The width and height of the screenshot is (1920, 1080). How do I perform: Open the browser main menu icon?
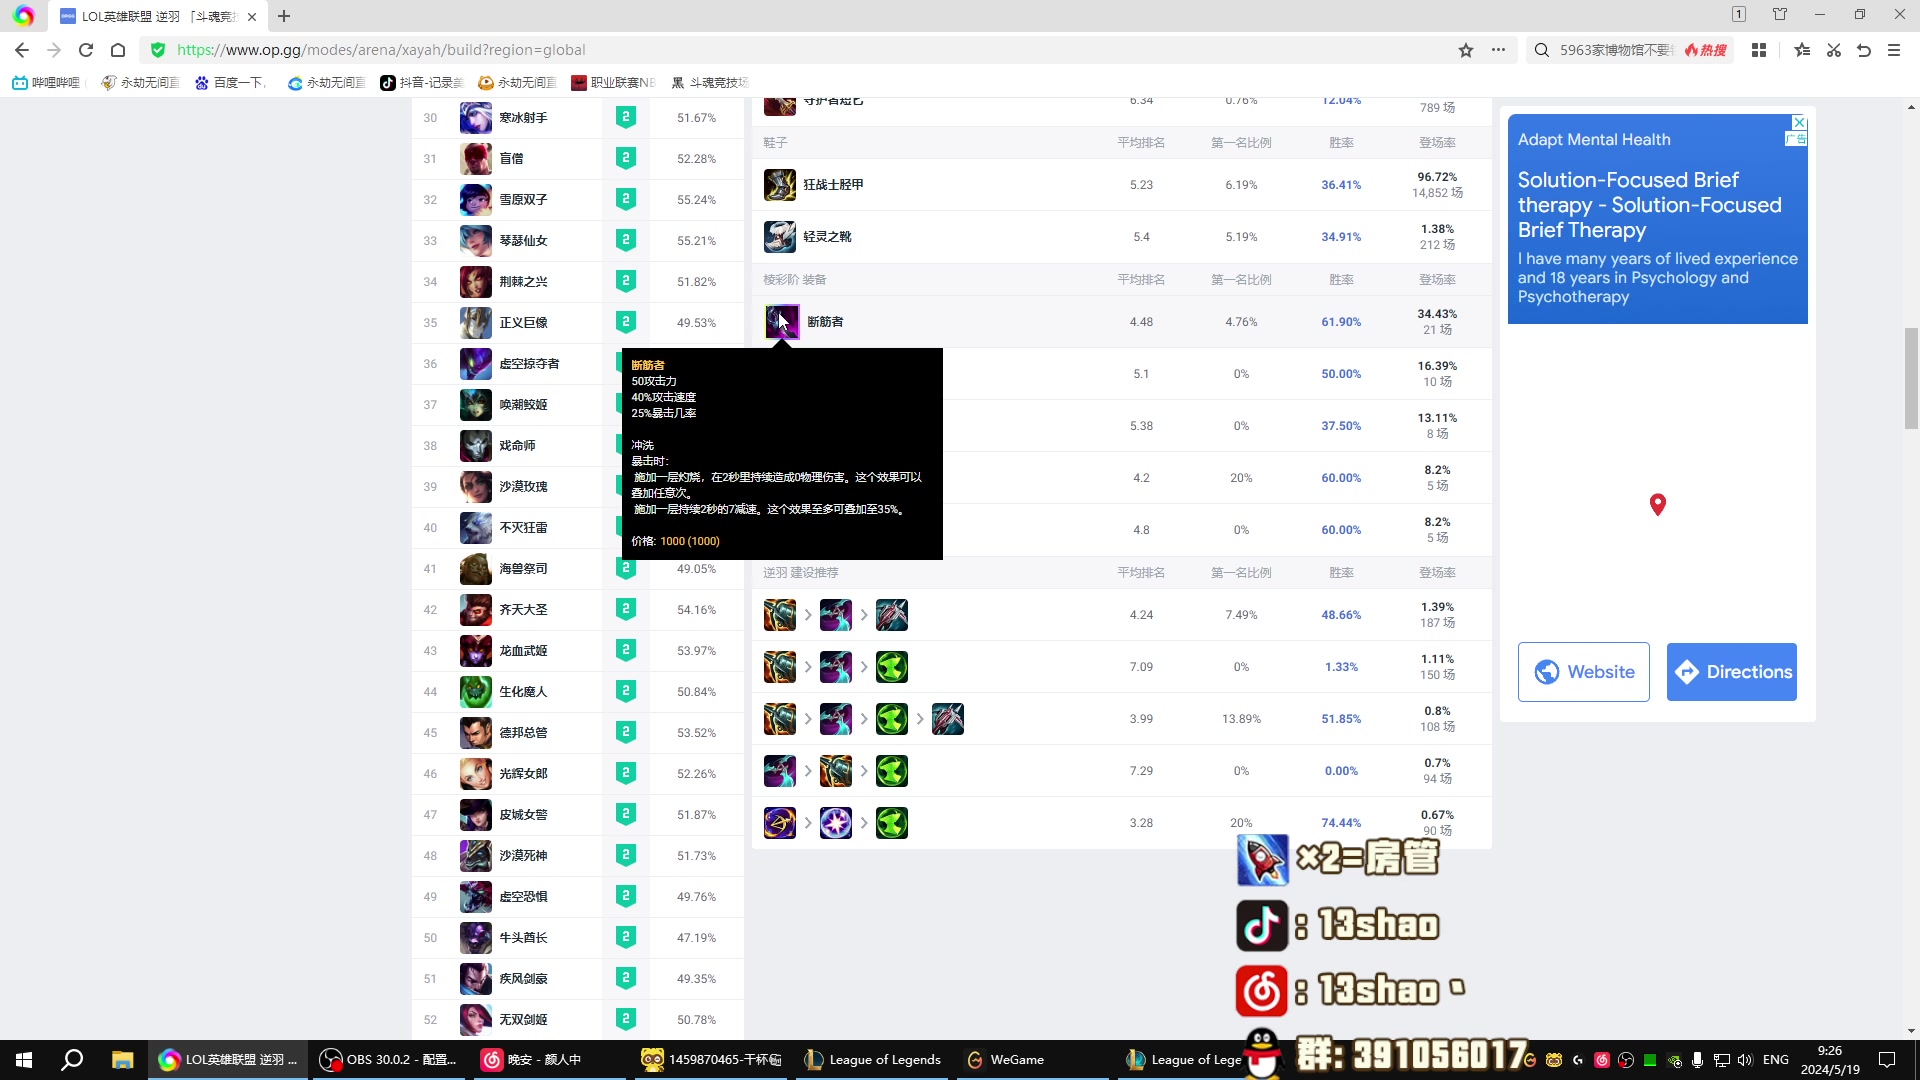click(x=1894, y=50)
